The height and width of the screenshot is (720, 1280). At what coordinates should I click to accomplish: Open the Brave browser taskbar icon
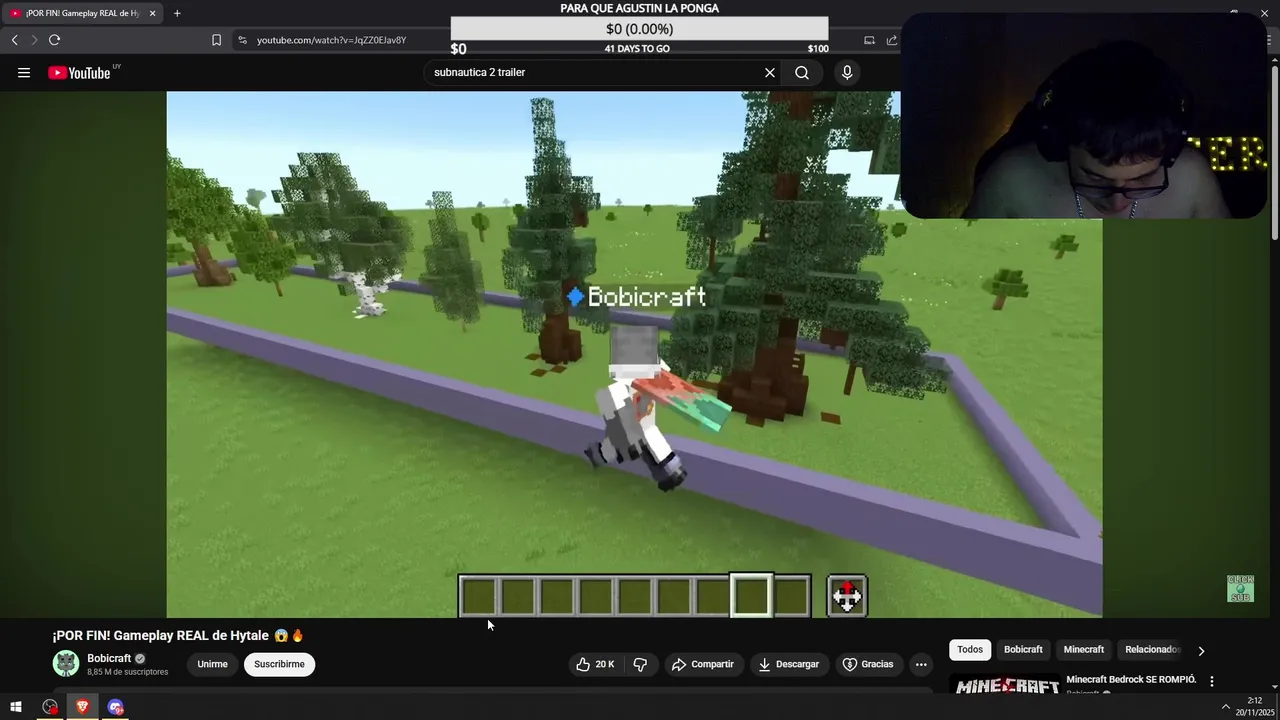pyautogui.click(x=82, y=707)
